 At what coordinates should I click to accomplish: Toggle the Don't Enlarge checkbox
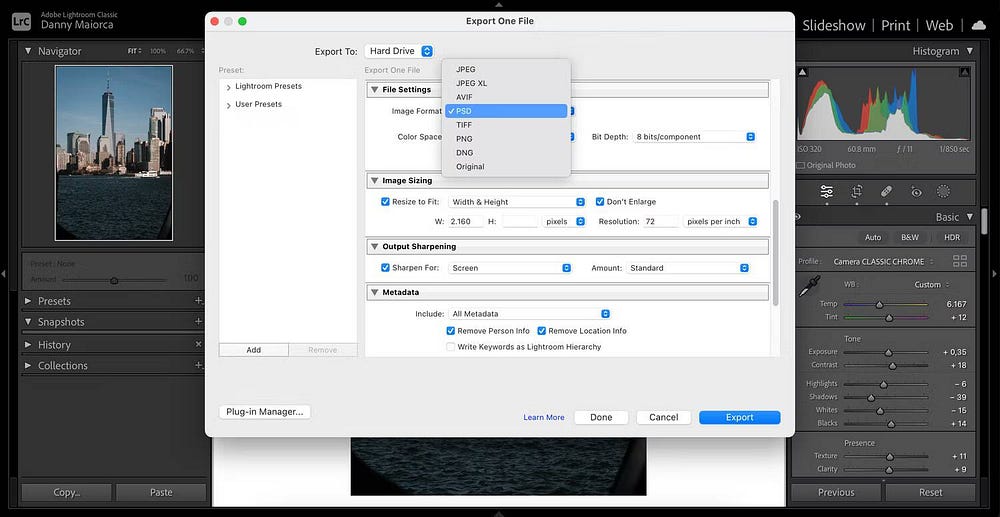(600, 202)
